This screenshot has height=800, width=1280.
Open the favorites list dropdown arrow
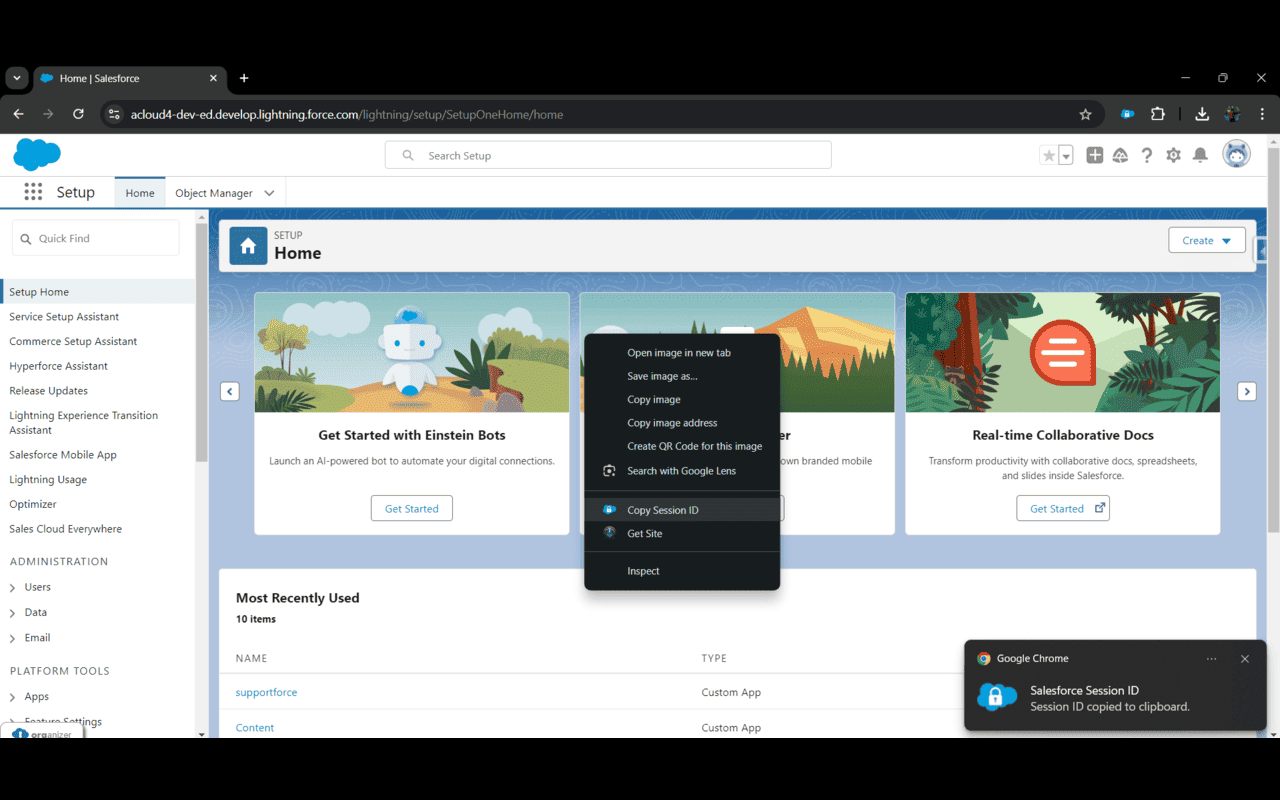click(x=1066, y=155)
